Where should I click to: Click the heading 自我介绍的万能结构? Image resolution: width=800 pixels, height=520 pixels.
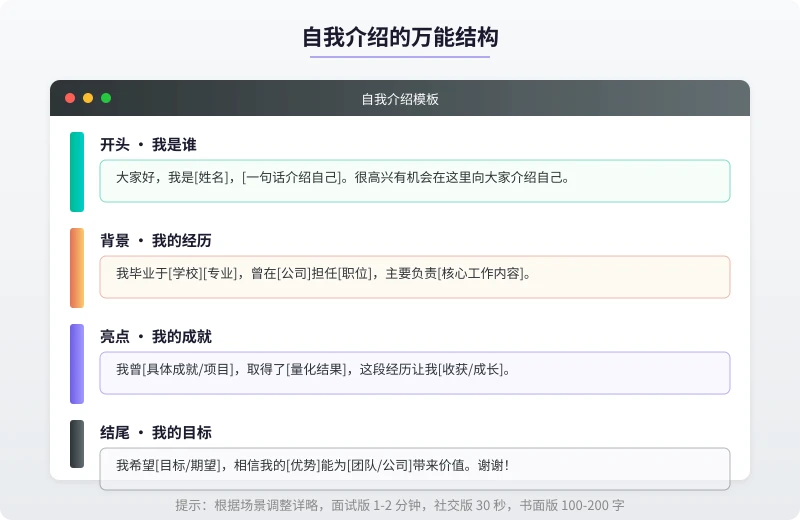400,37
